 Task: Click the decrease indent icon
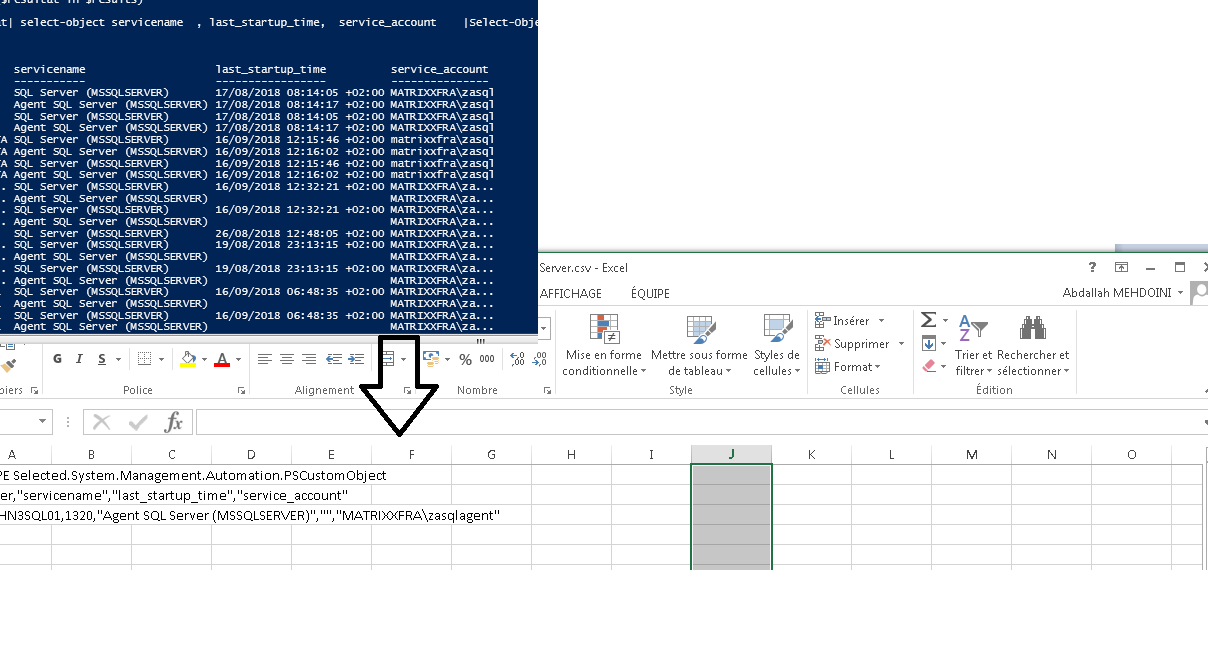pyautogui.click(x=333, y=360)
